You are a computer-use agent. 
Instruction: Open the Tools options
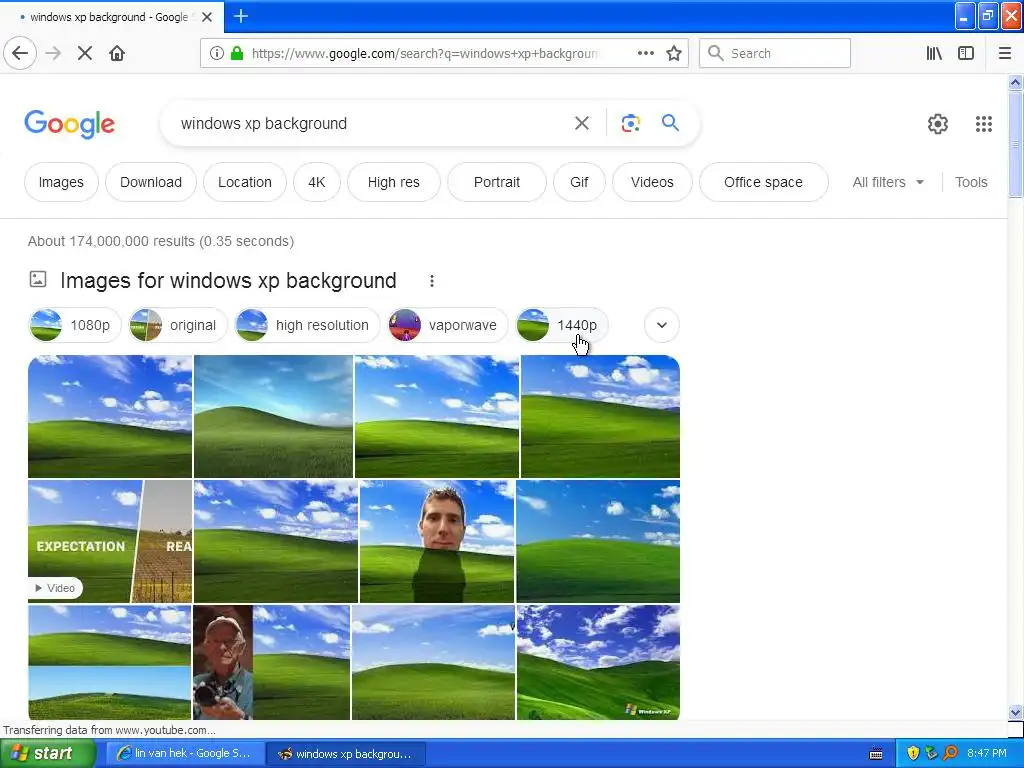971,182
